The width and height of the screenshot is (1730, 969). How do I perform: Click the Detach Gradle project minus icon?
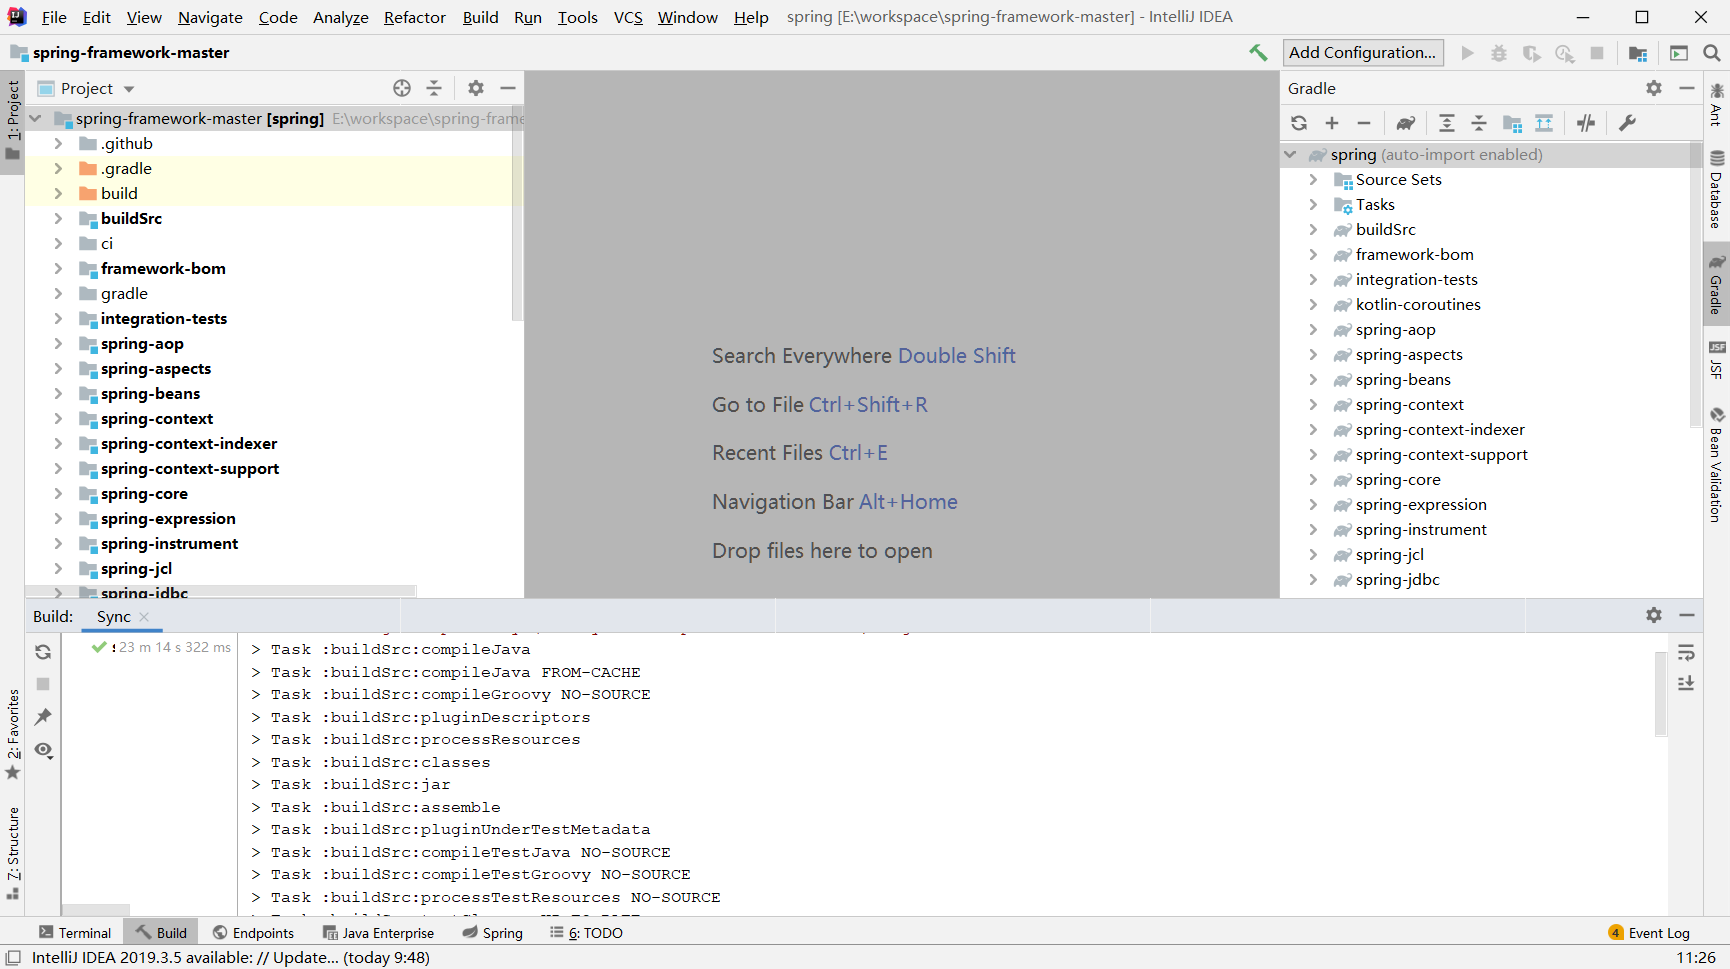(x=1364, y=123)
